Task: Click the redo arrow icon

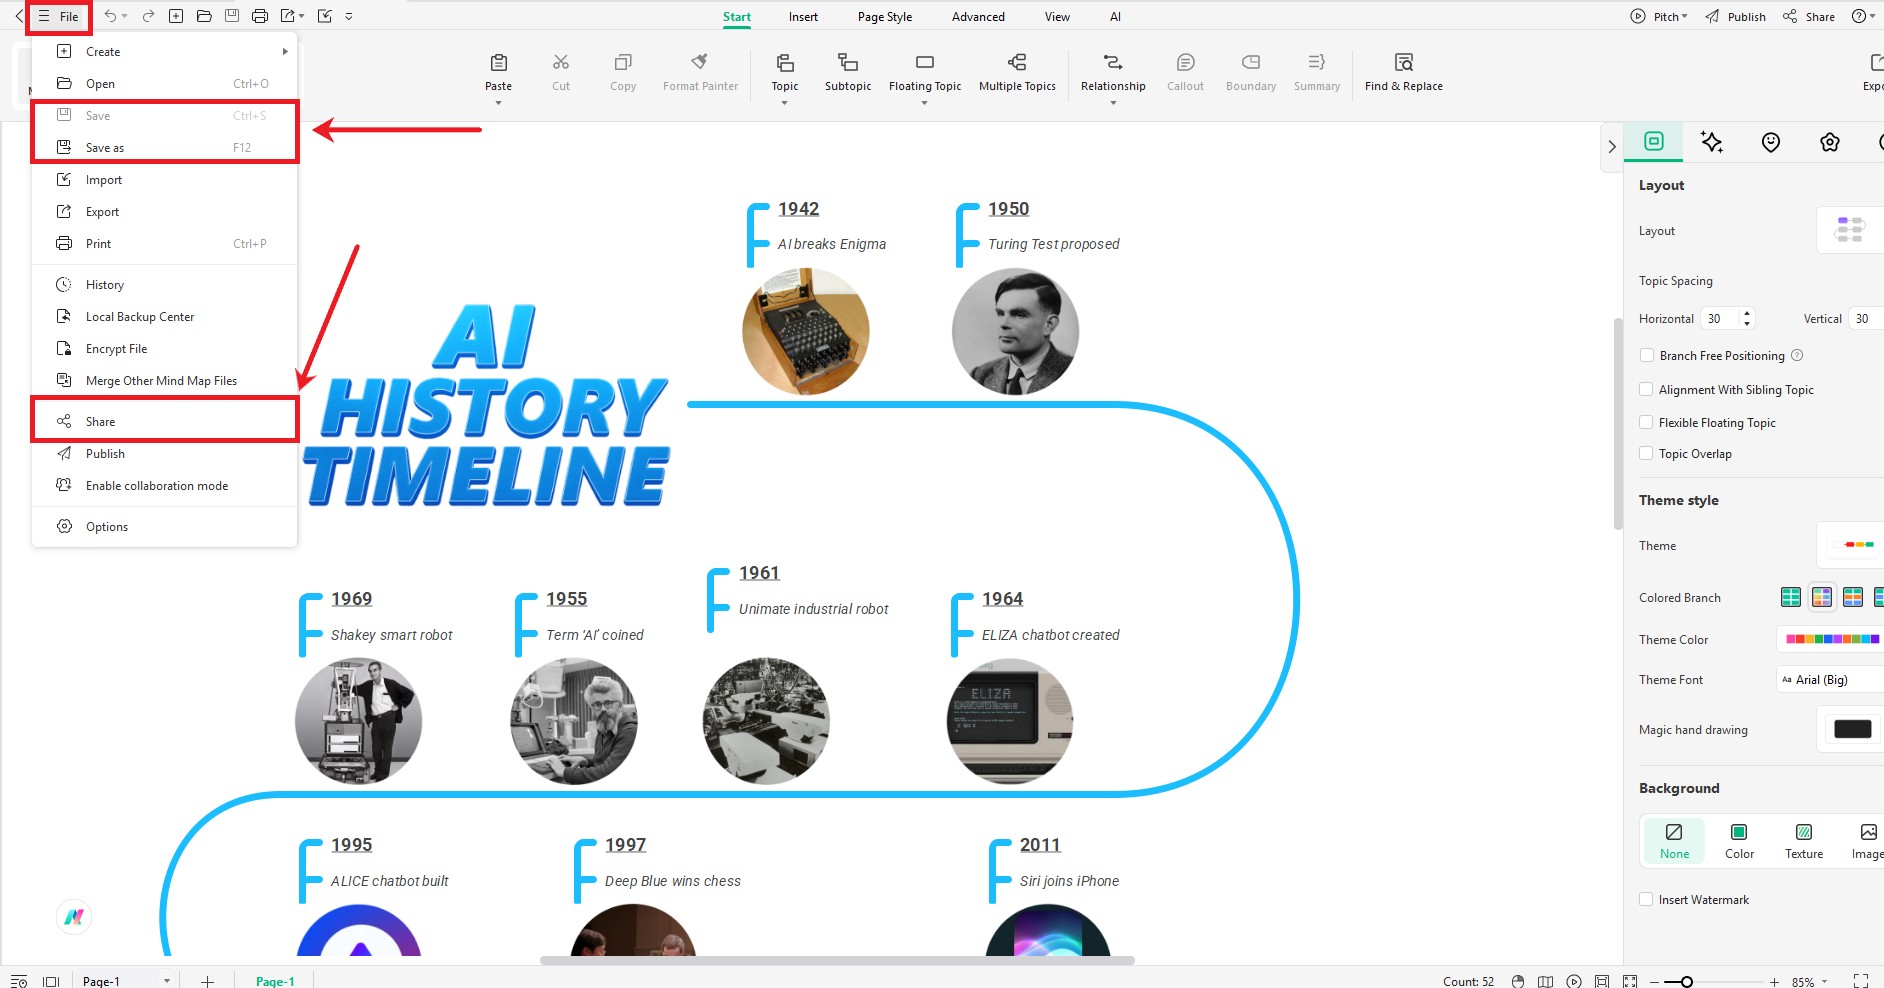Action: click(148, 16)
